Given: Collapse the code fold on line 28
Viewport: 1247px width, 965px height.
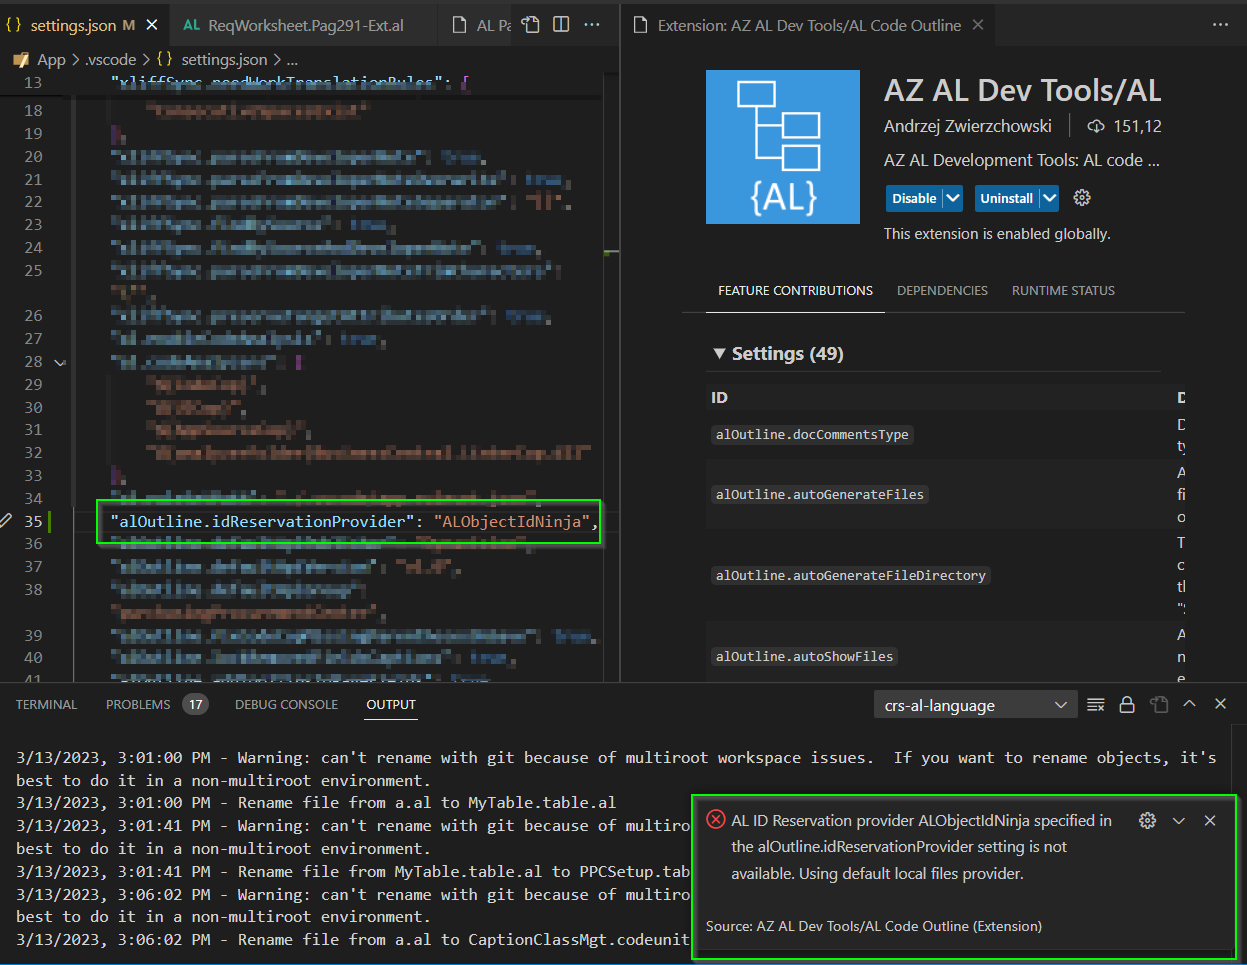Looking at the screenshot, I should (60, 362).
